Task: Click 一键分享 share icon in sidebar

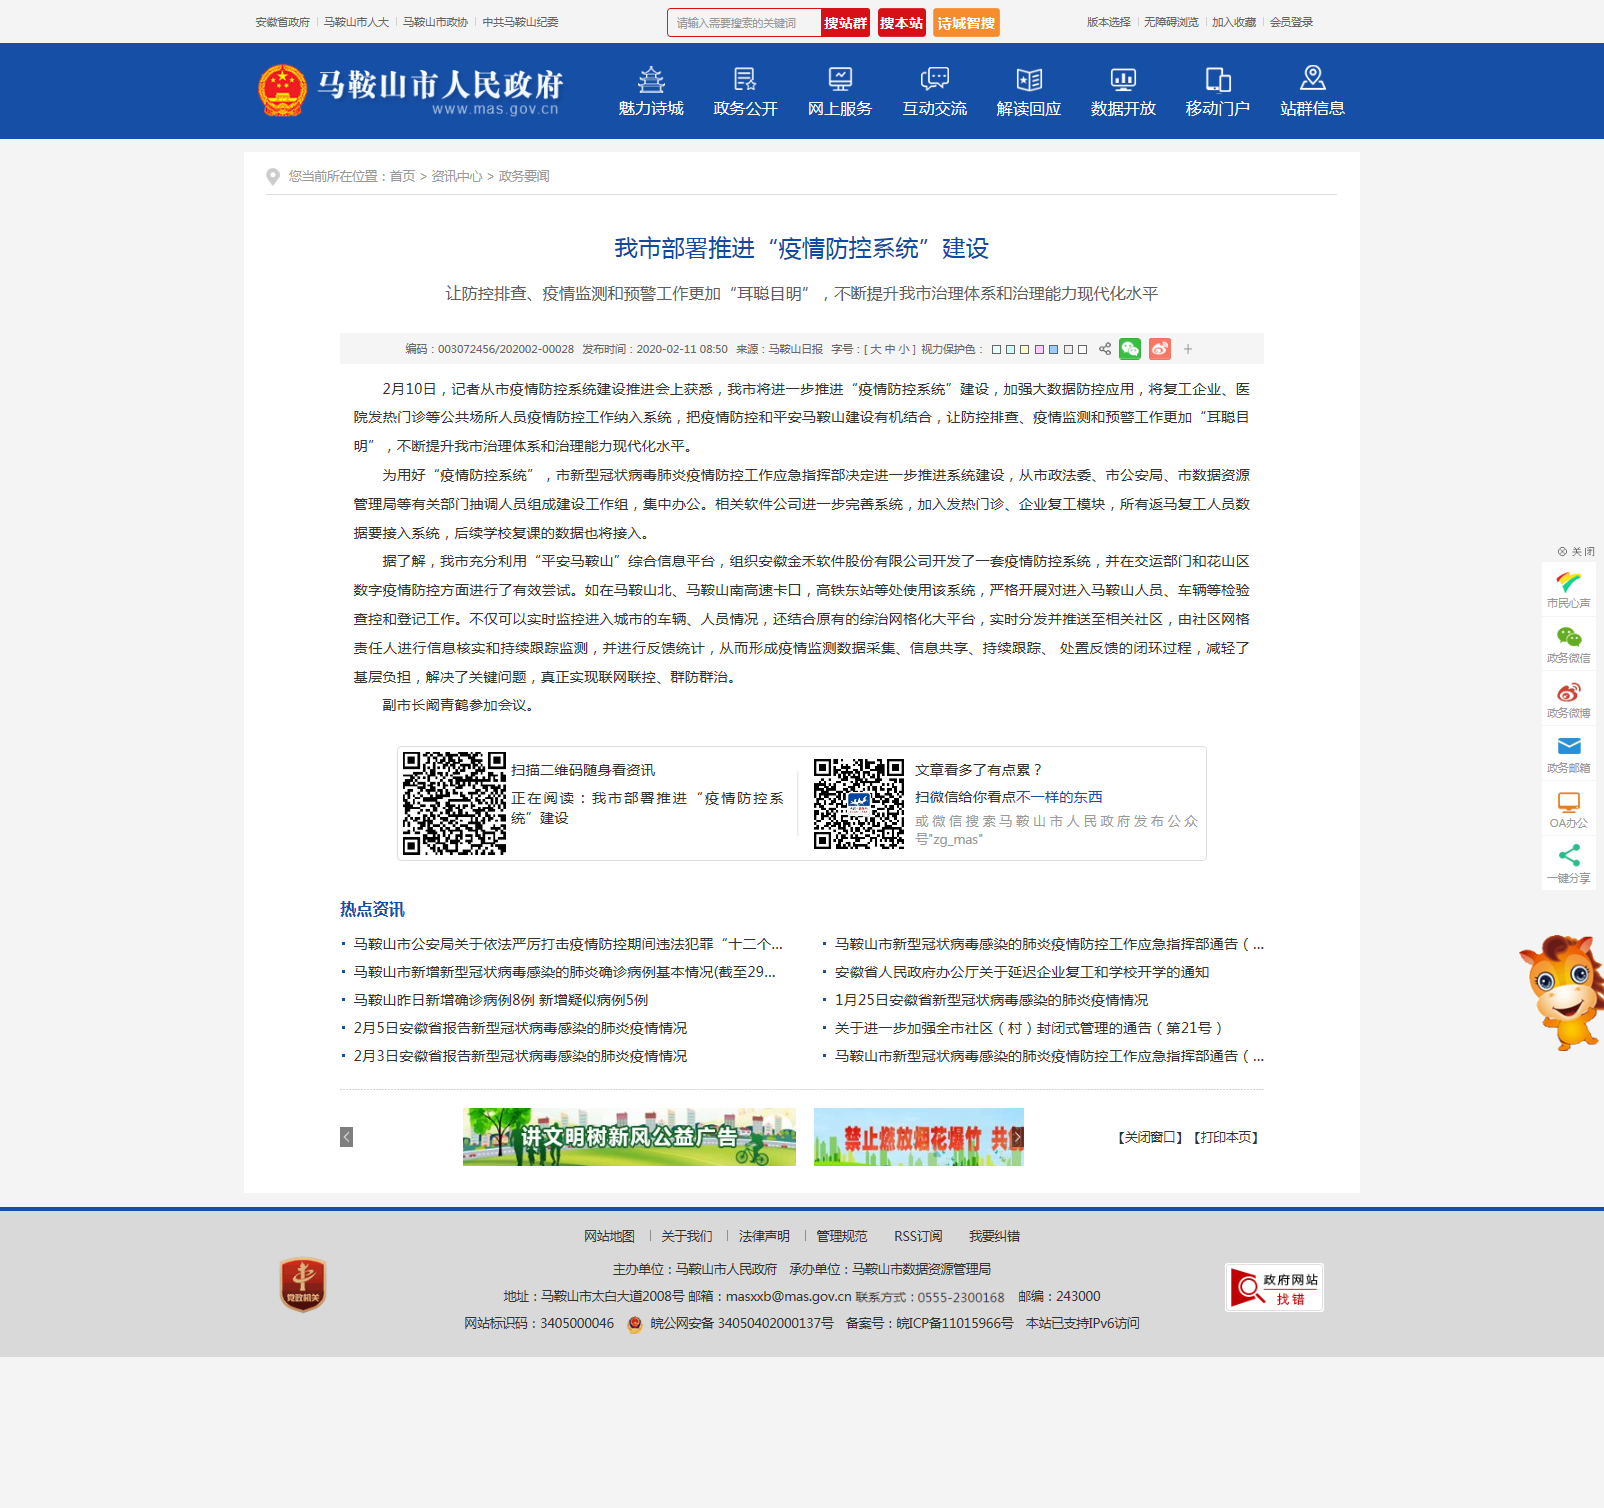Action: tap(1568, 863)
